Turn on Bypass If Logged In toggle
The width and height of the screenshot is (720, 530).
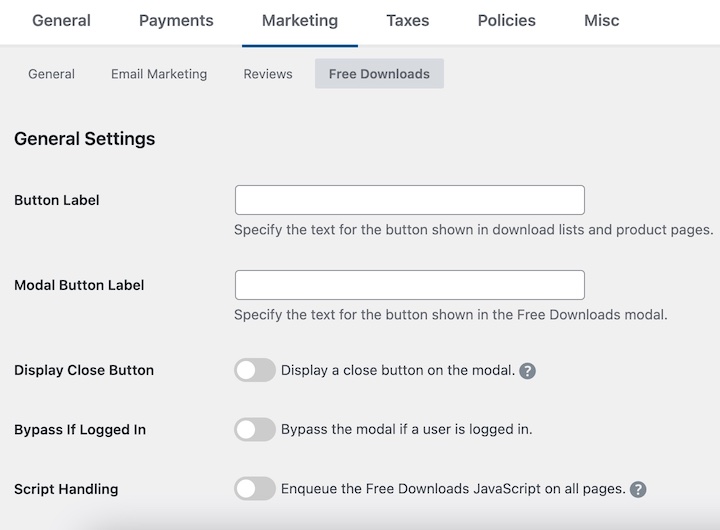pos(255,429)
